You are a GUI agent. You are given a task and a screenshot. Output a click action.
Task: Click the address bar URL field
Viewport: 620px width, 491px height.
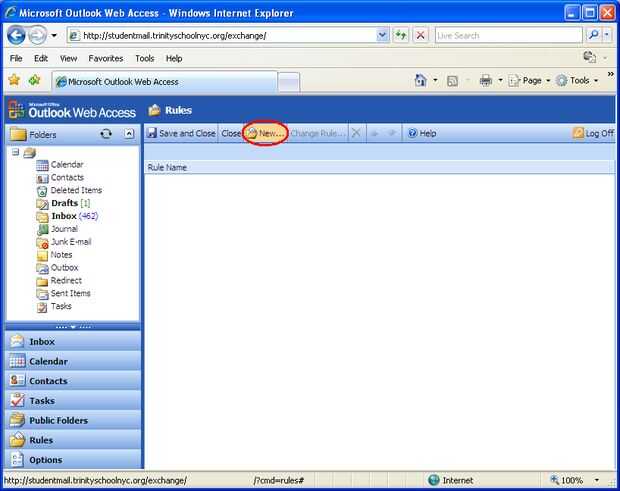221,36
